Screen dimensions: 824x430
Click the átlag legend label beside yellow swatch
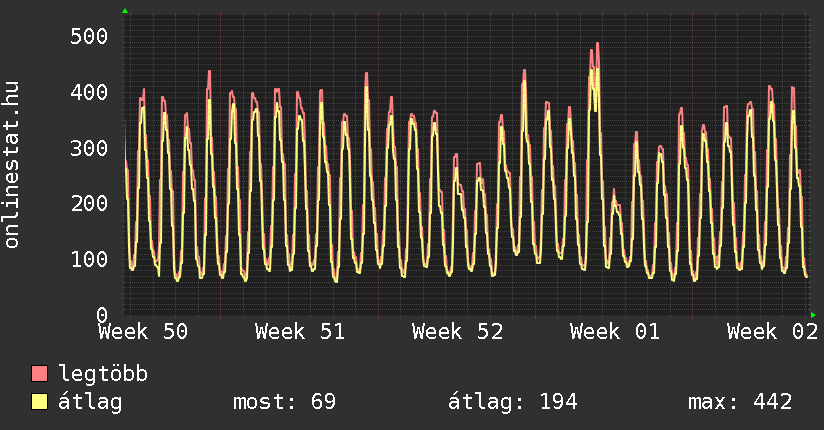tap(91, 402)
